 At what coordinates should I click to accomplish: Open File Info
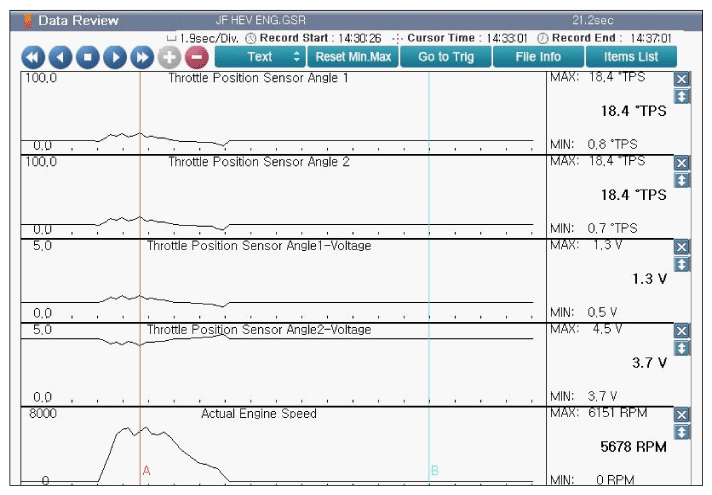(x=538, y=57)
